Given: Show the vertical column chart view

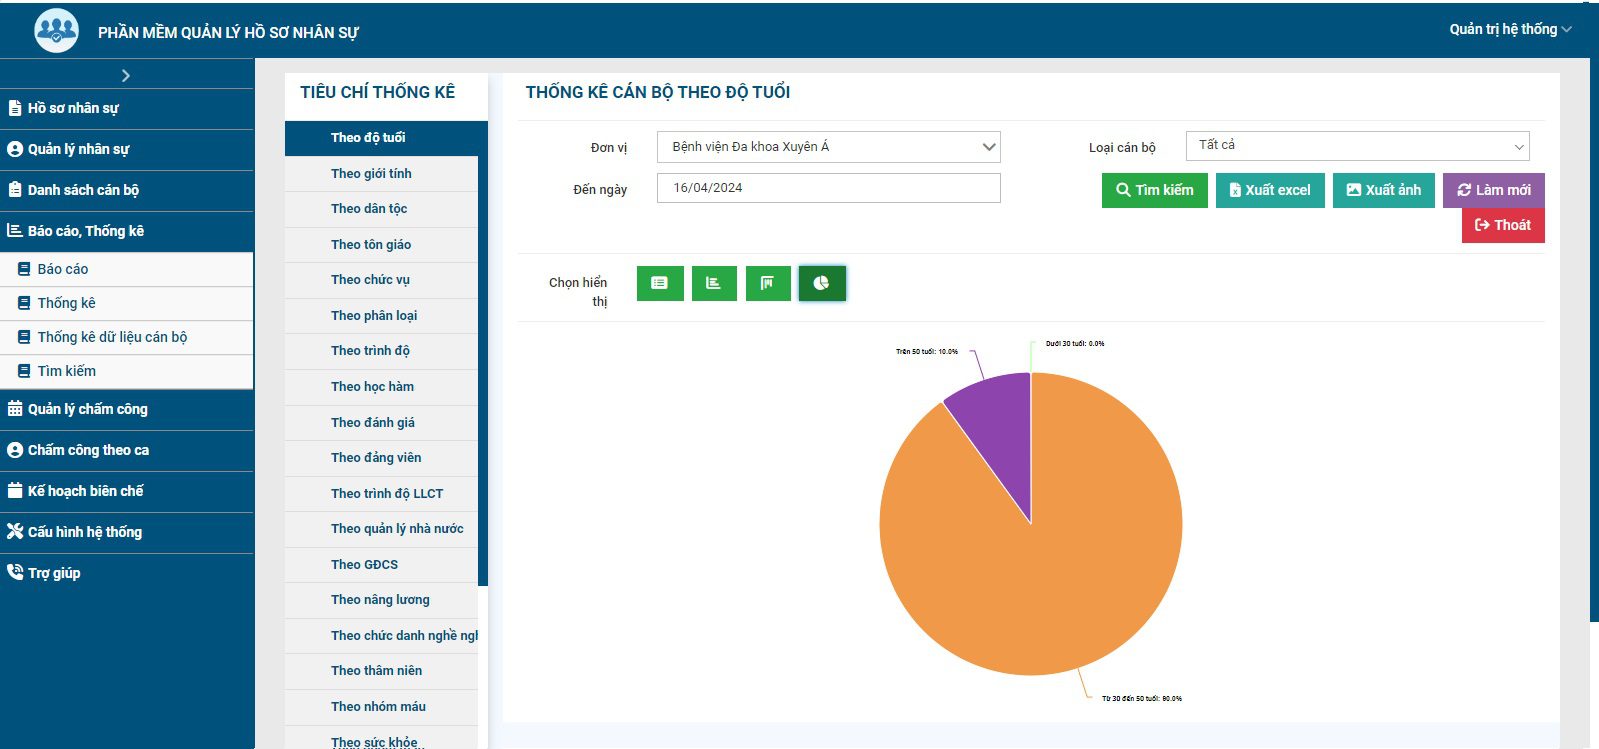Looking at the screenshot, I should tap(768, 283).
